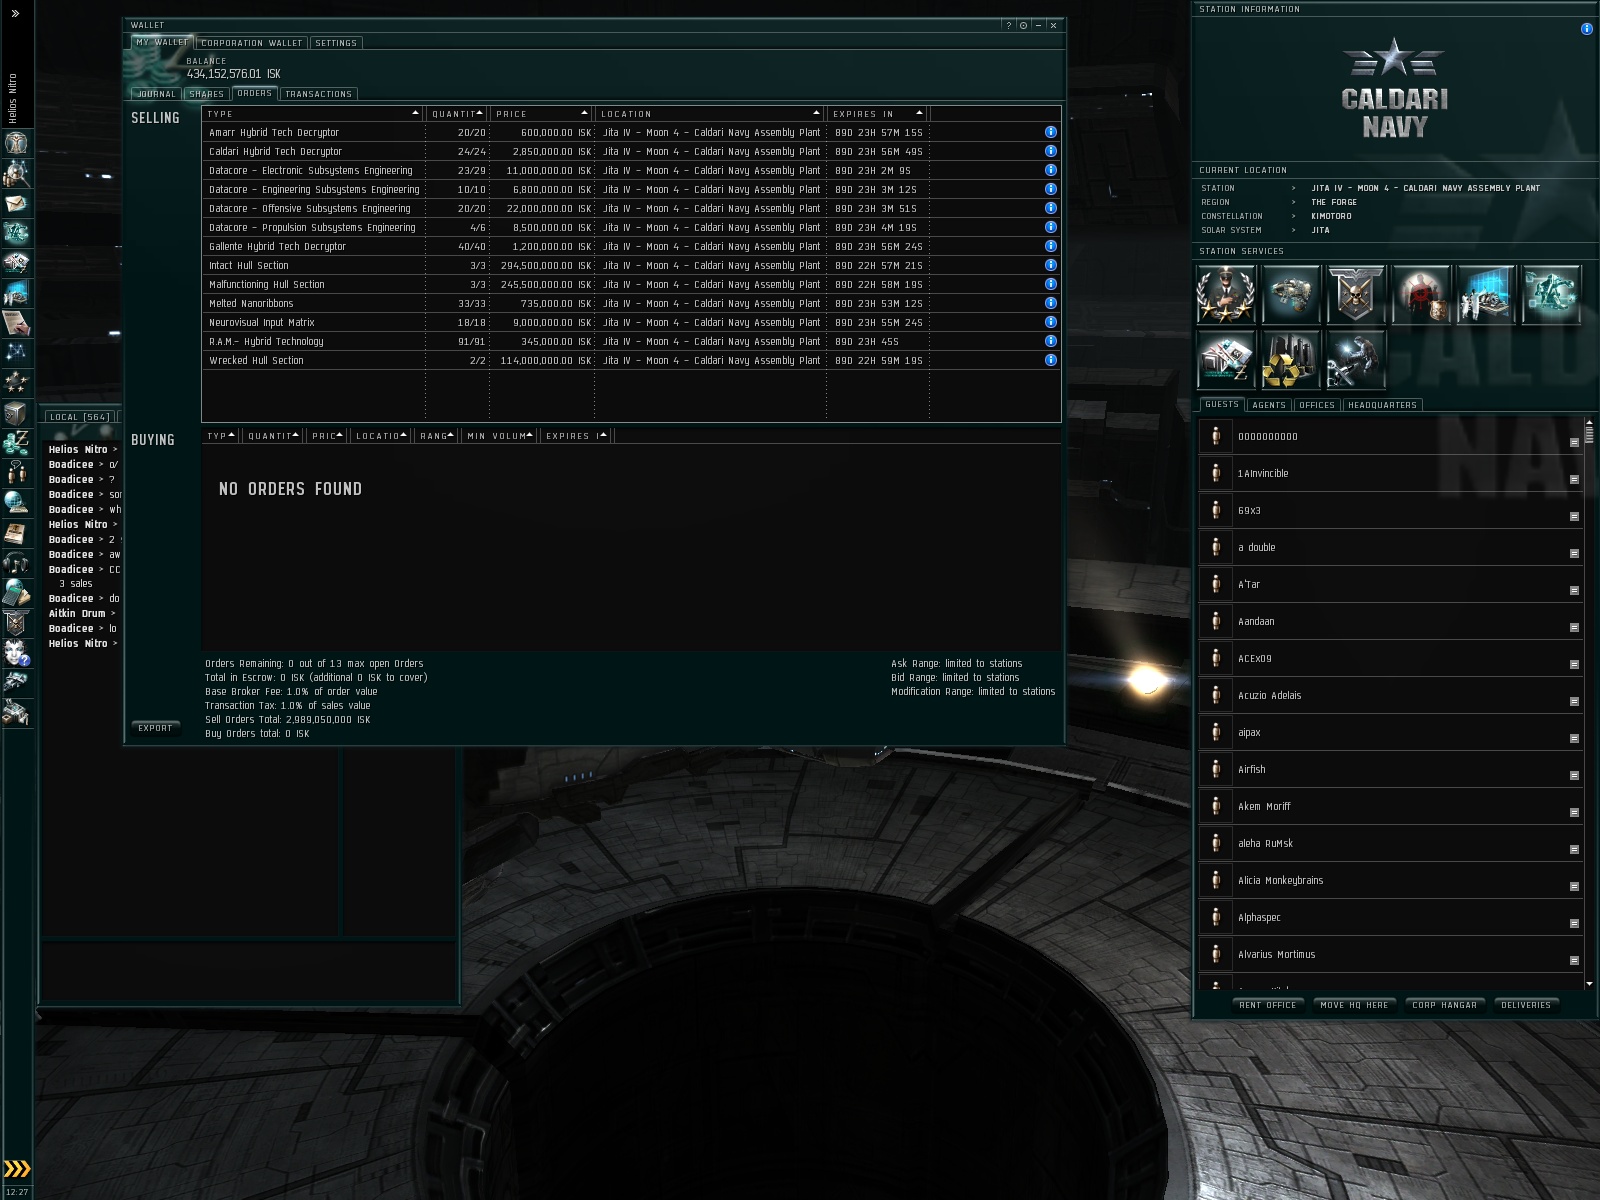Select the Gallente Hybrid Tech Decryptor order
Image resolution: width=1600 pixels, height=1200 pixels.
tap(631, 246)
